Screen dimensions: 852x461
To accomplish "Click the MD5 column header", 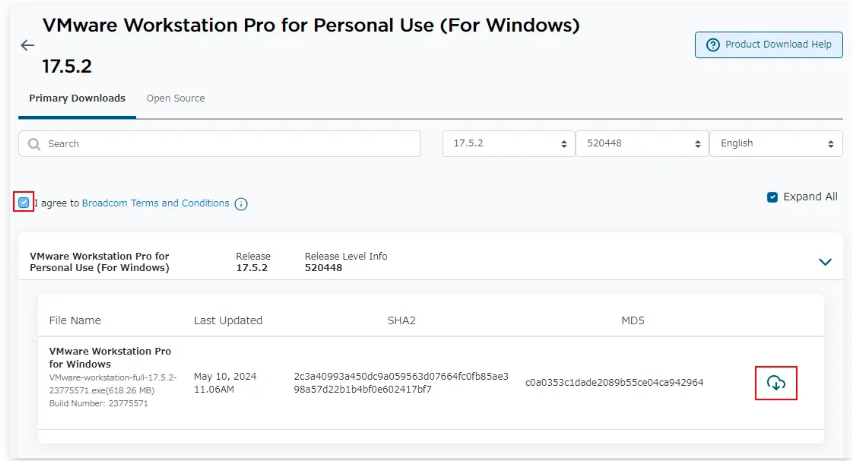I will [x=632, y=320].
